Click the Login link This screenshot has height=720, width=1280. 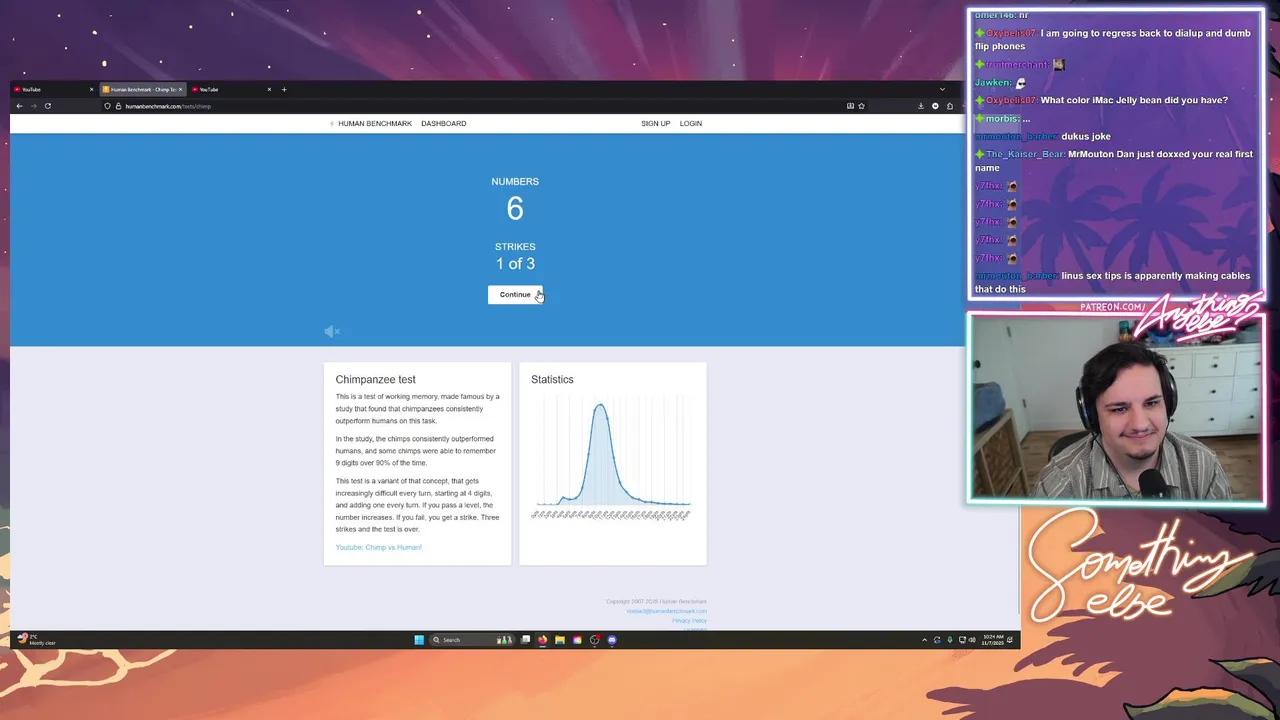point(690,123)
